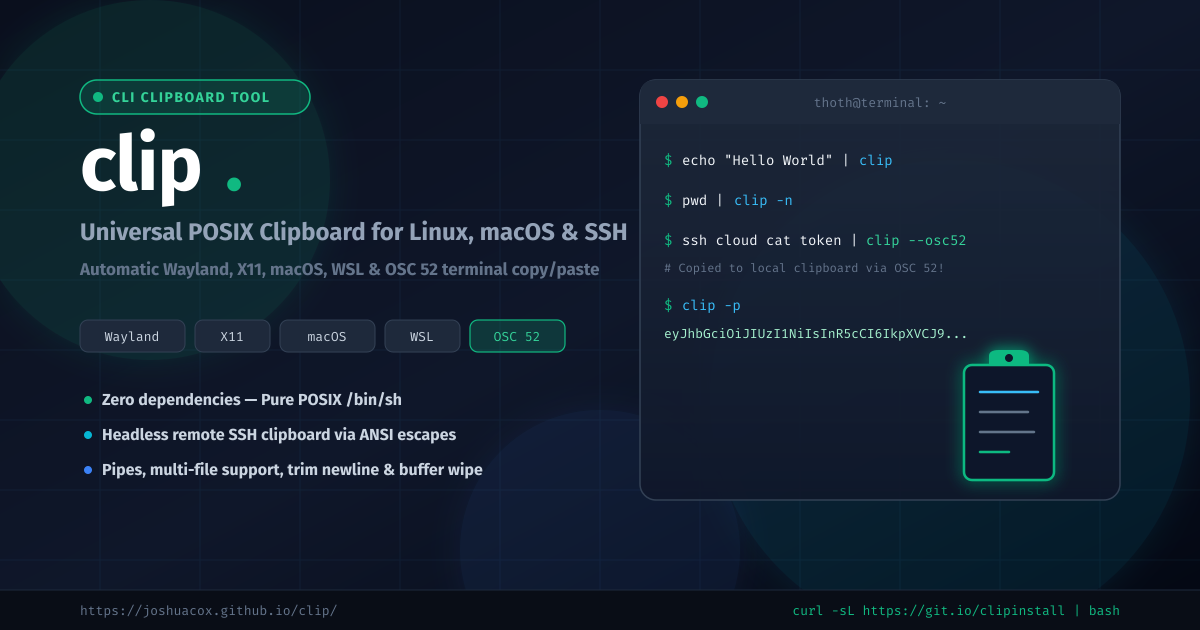Click the ssh cloud cat token command

coord(815,240)
